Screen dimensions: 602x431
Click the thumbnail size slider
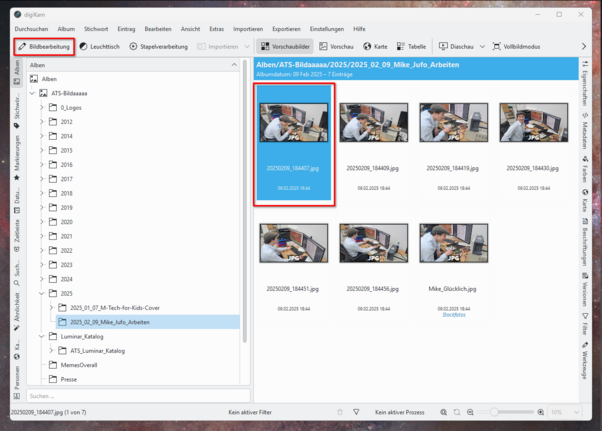pyautogui.click(x=506, y=412)
